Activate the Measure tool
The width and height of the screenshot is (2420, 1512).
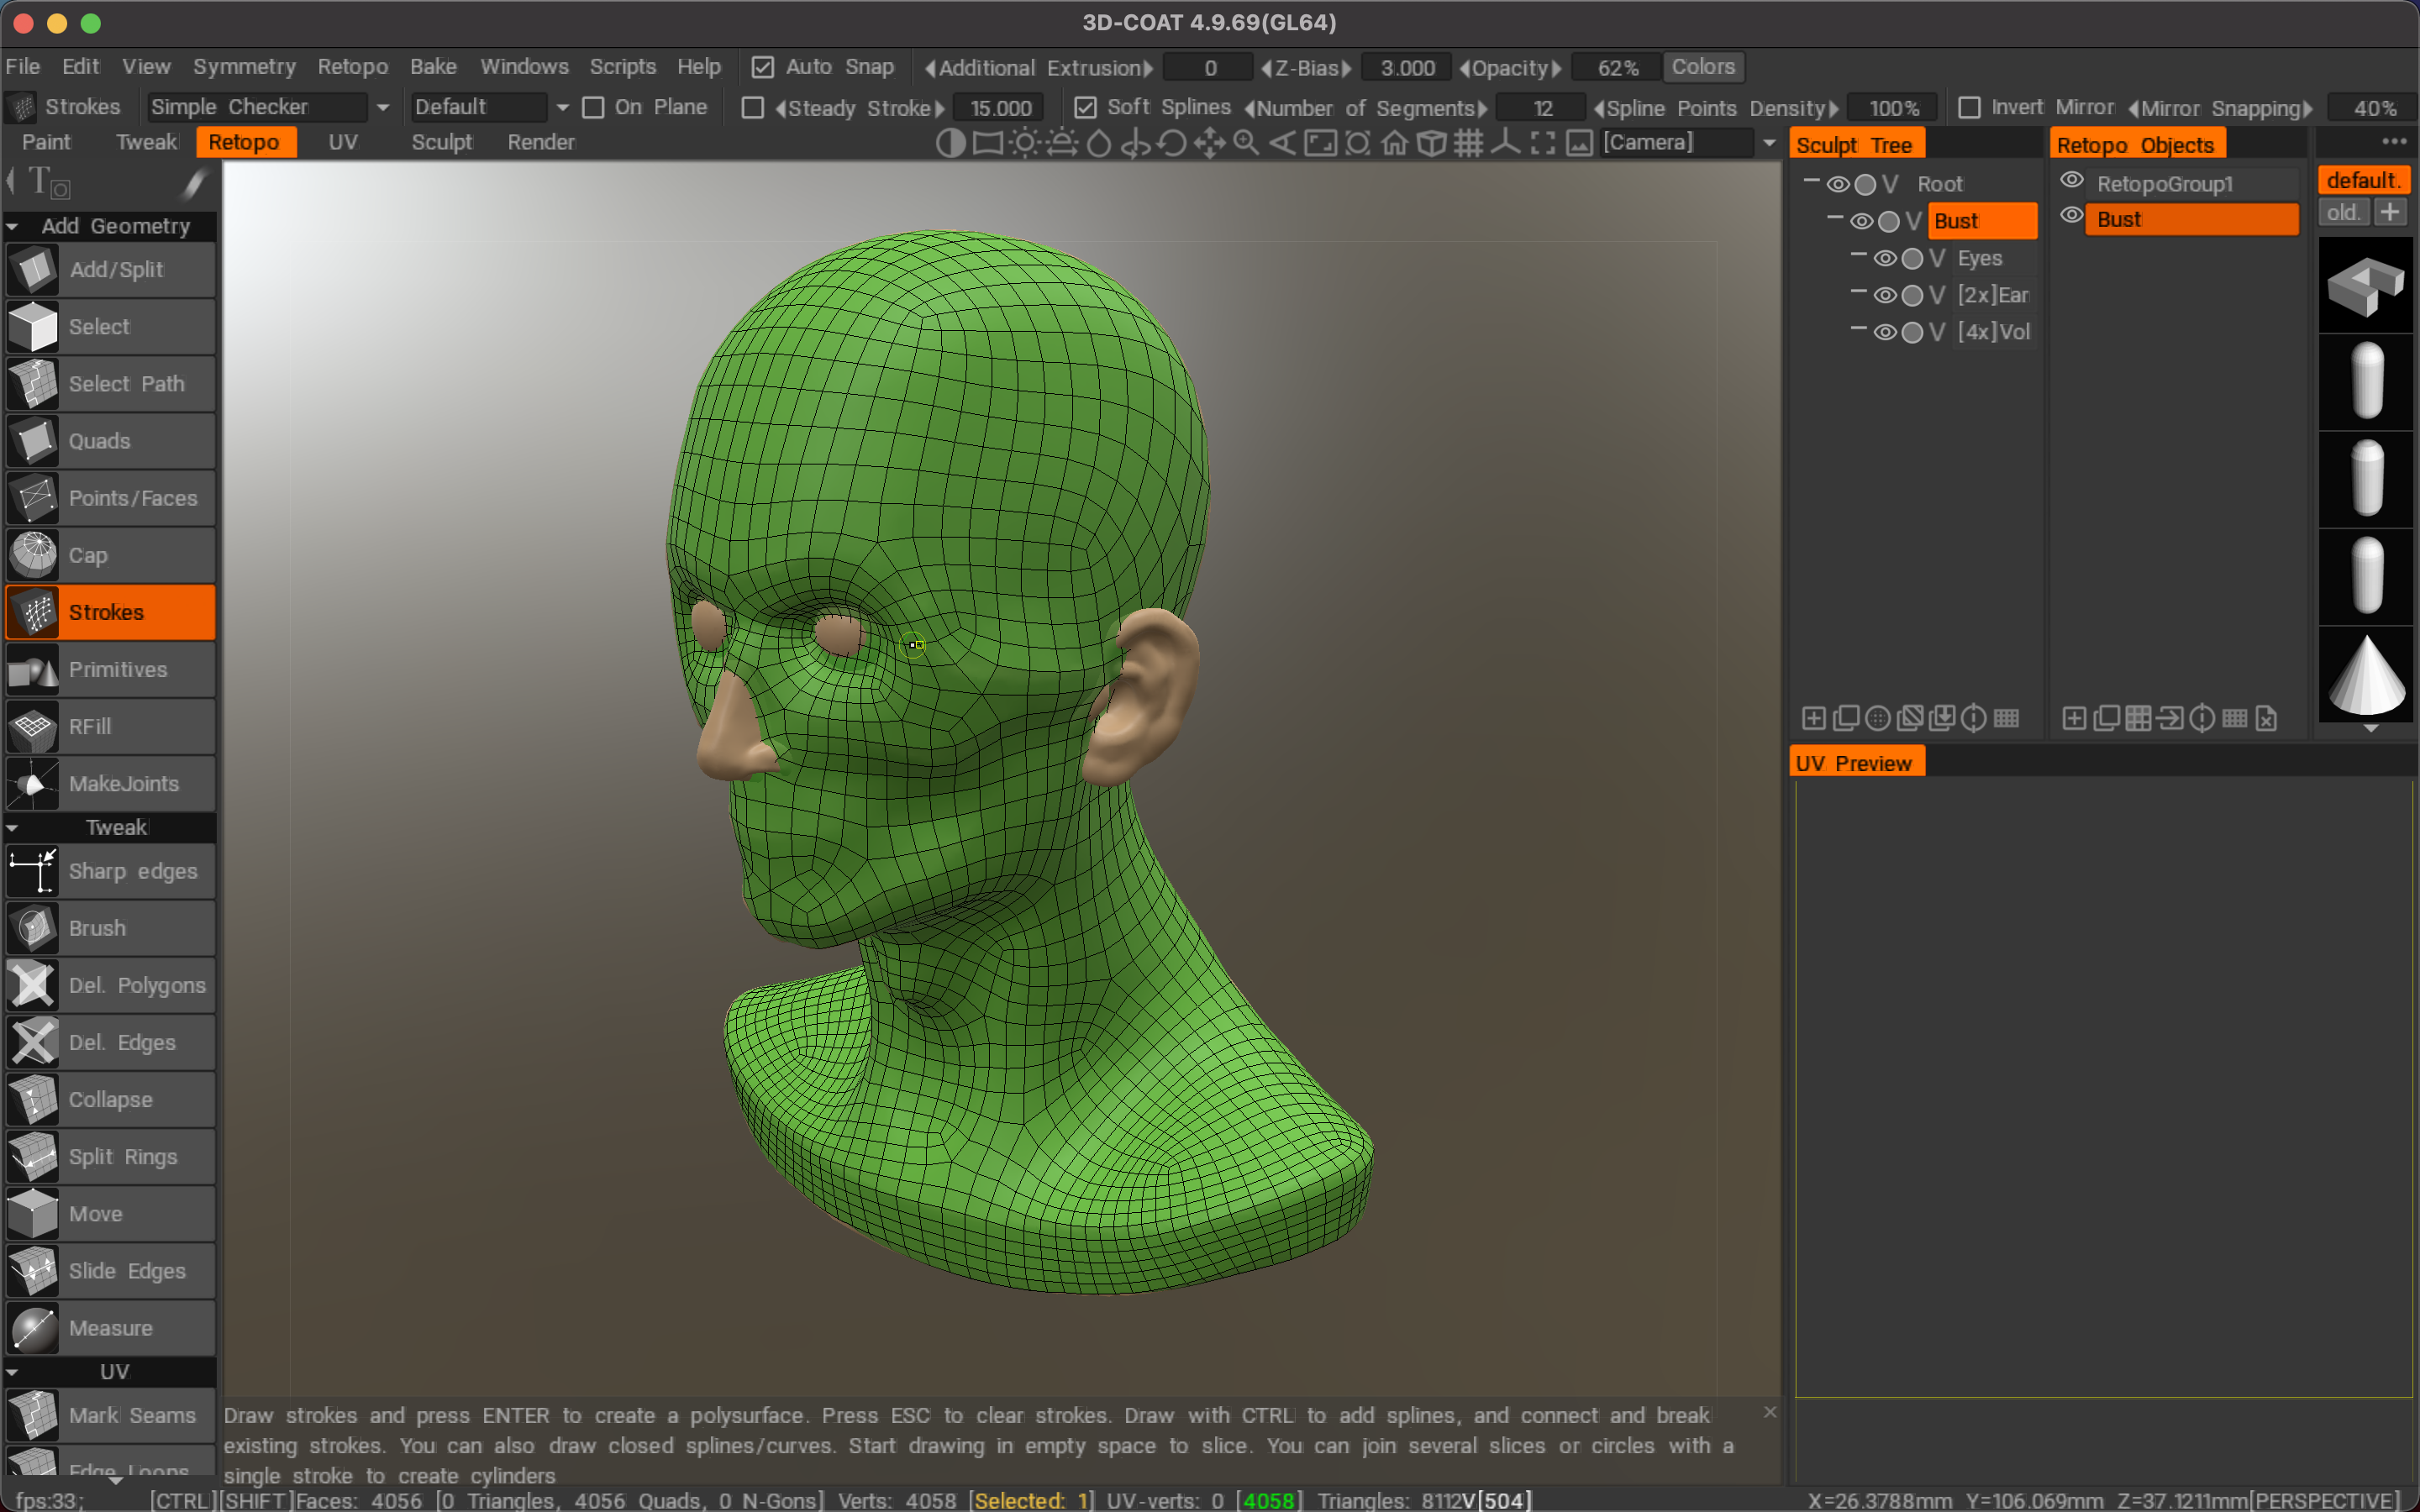coord(110,1328)
